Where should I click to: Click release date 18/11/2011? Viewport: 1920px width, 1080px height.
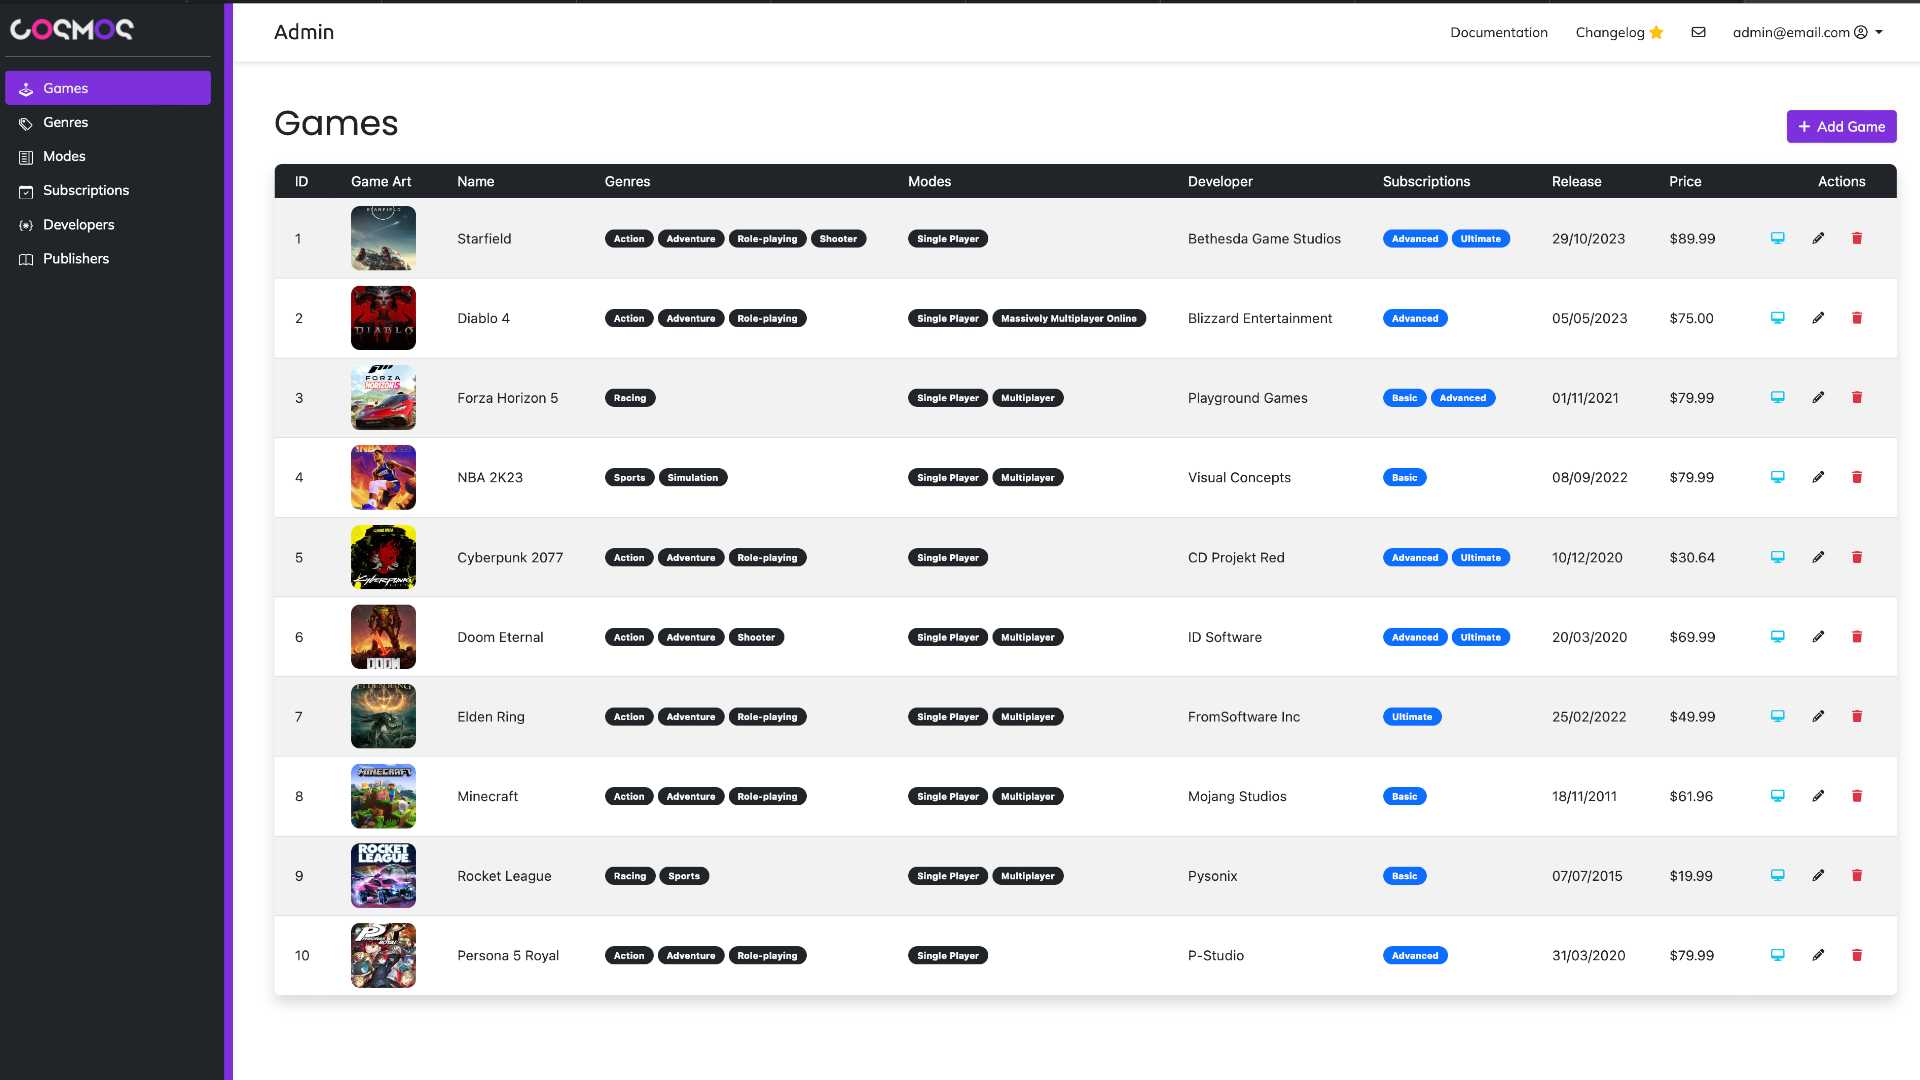tap(1584, 796)
